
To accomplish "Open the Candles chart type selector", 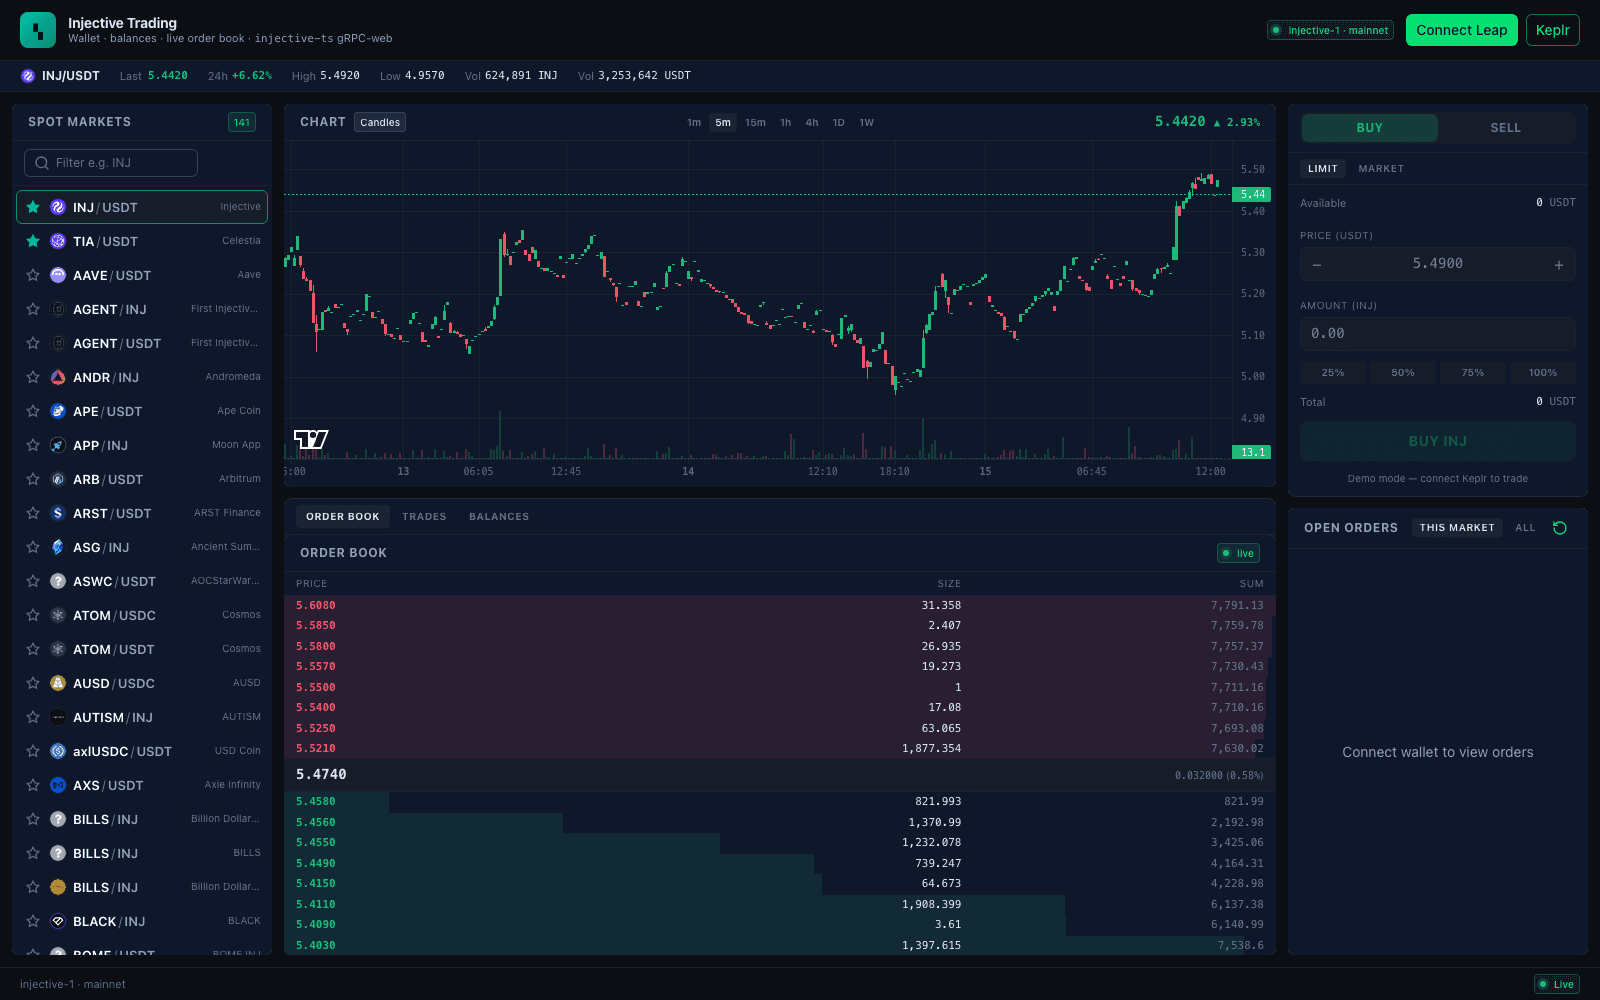I will tap(380, 122).
